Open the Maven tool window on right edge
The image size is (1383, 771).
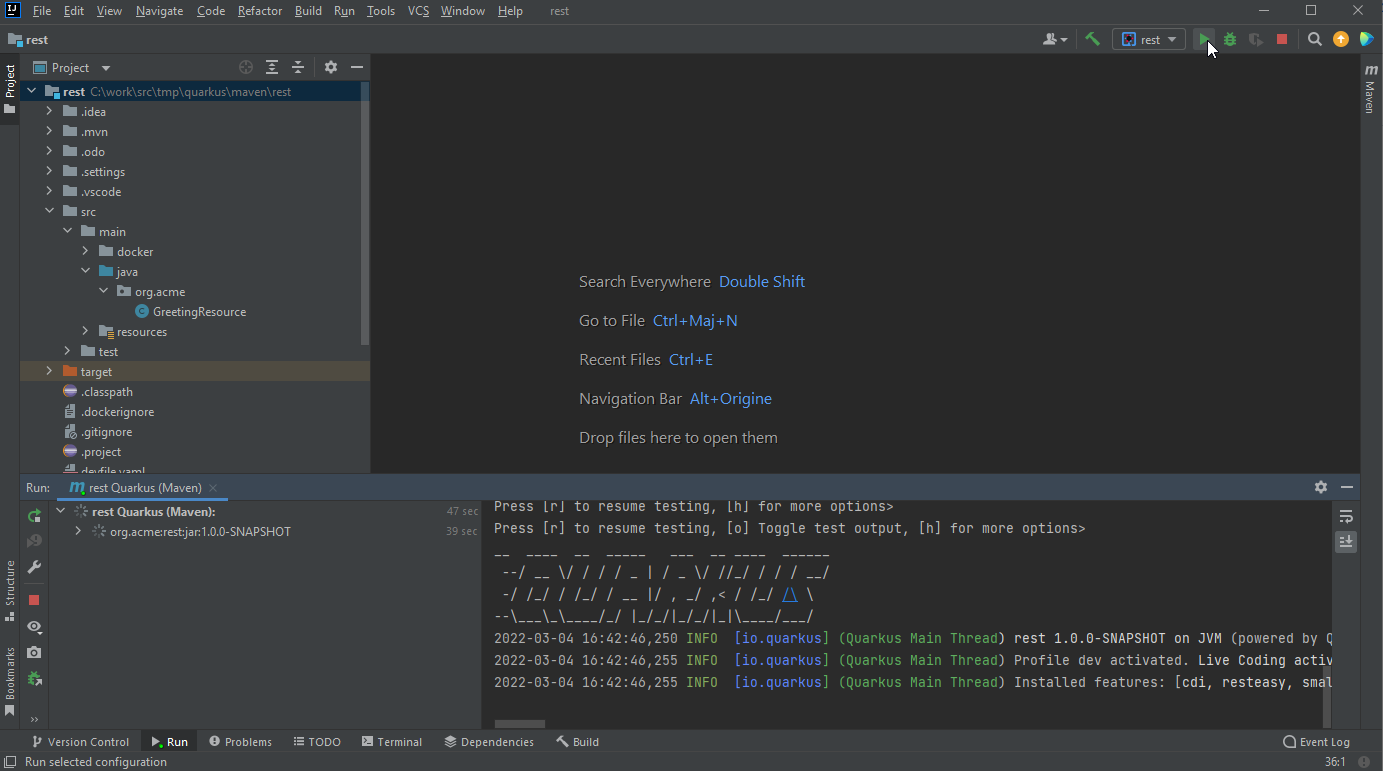point(1370,90)
